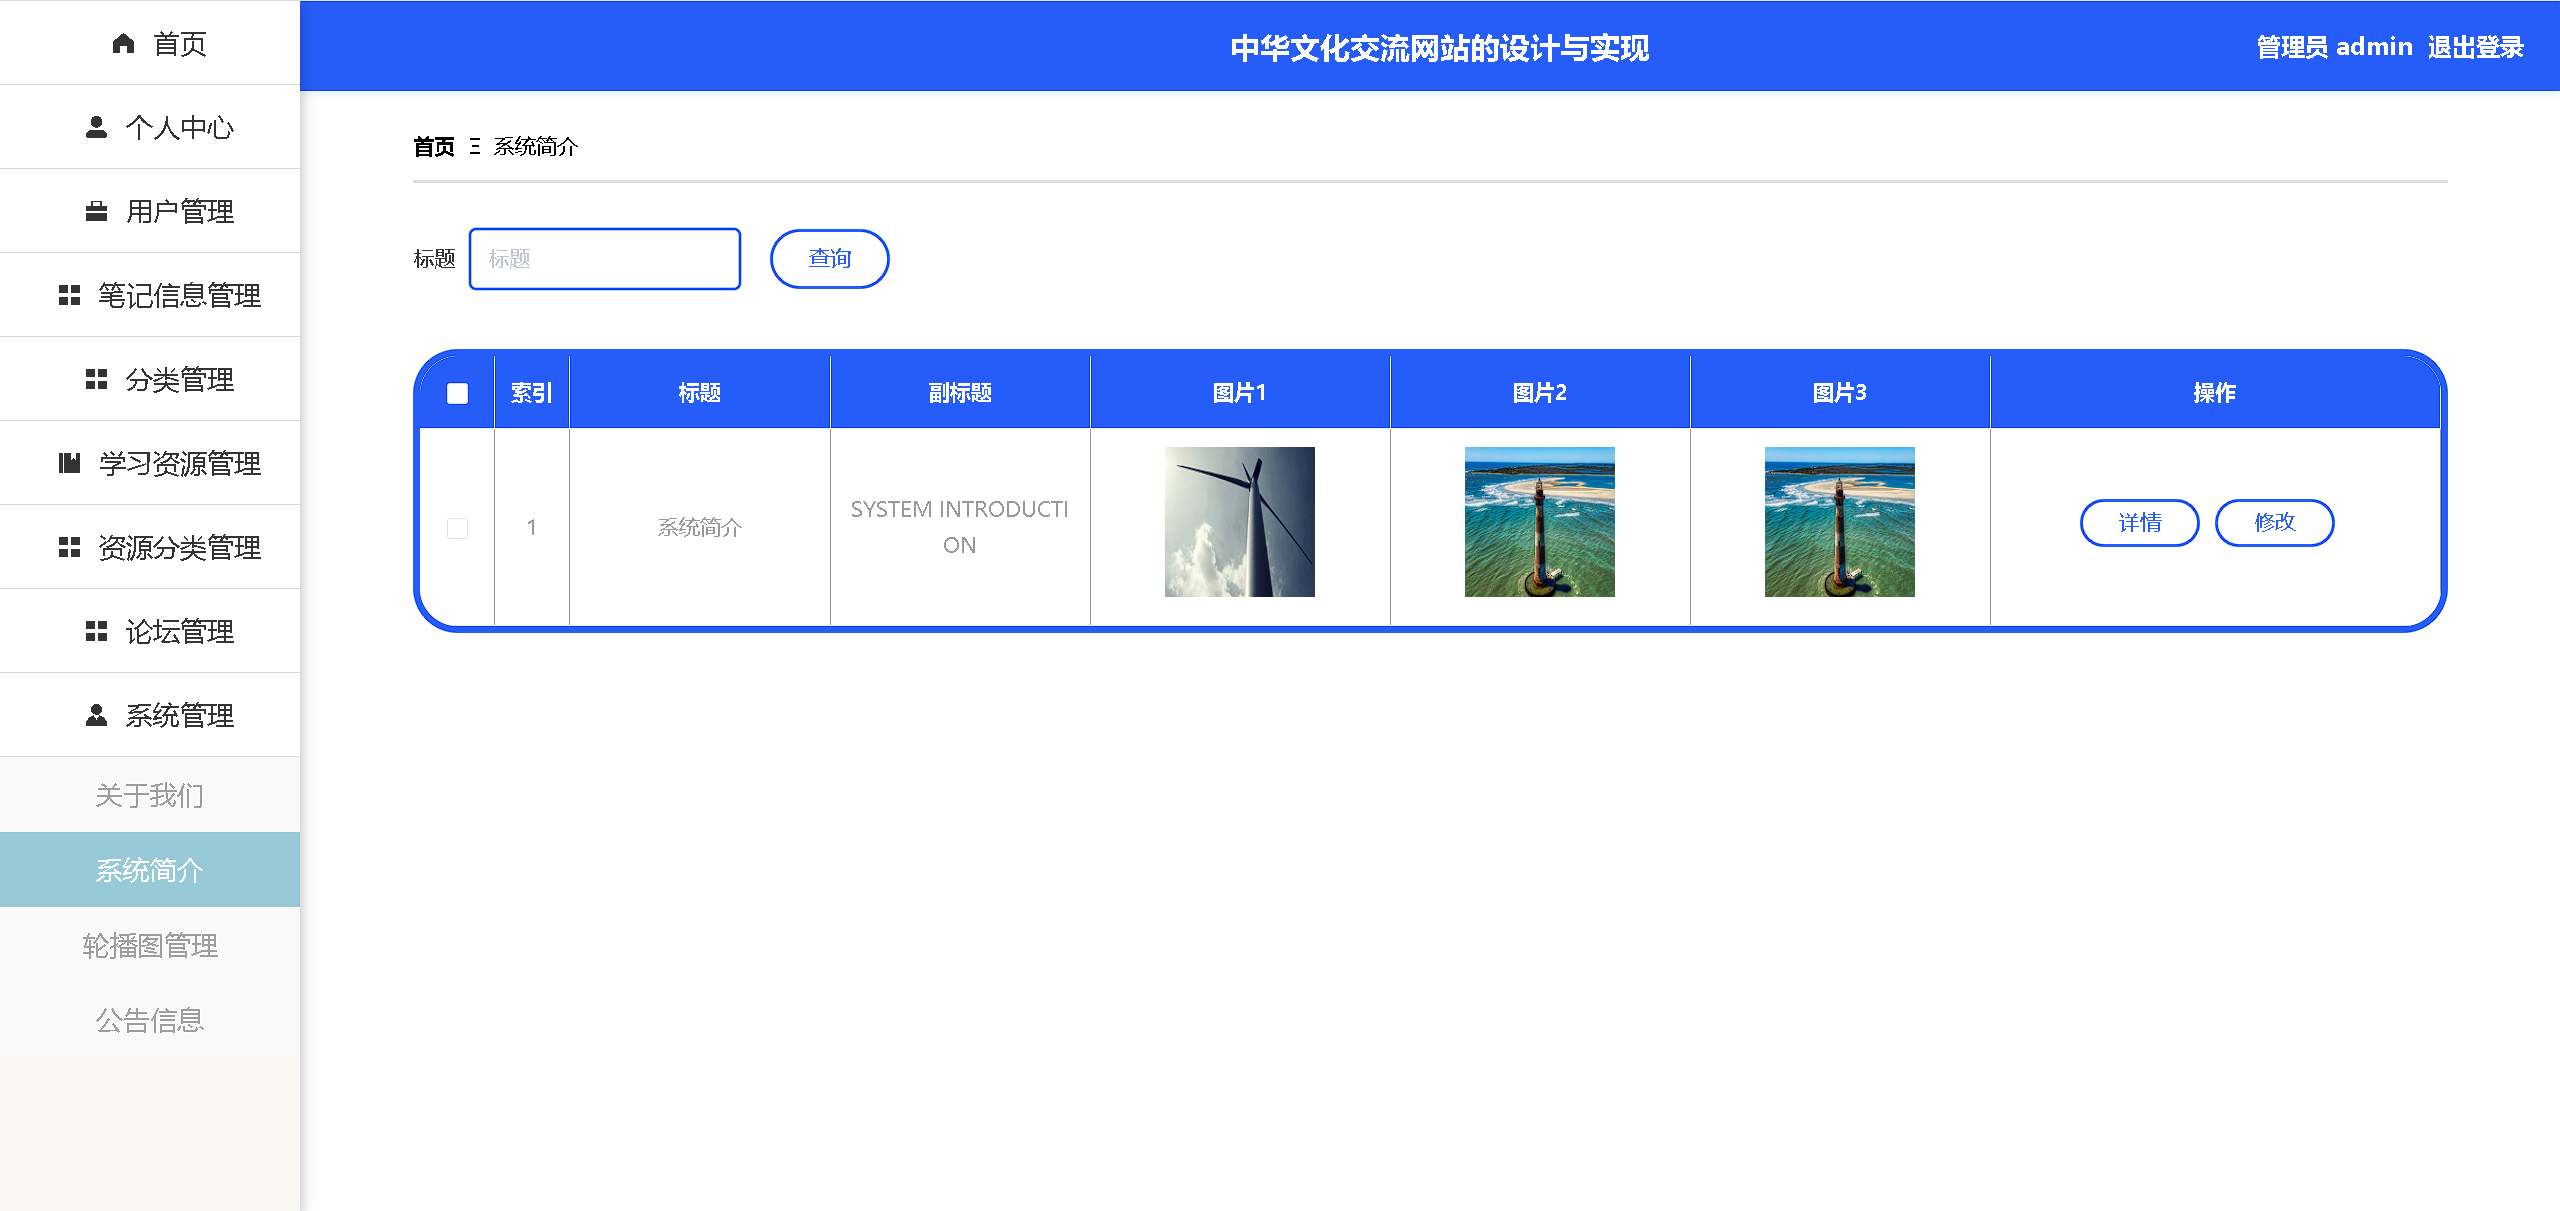Click the person icon next to 个人中心

click(x=96, y=127)
